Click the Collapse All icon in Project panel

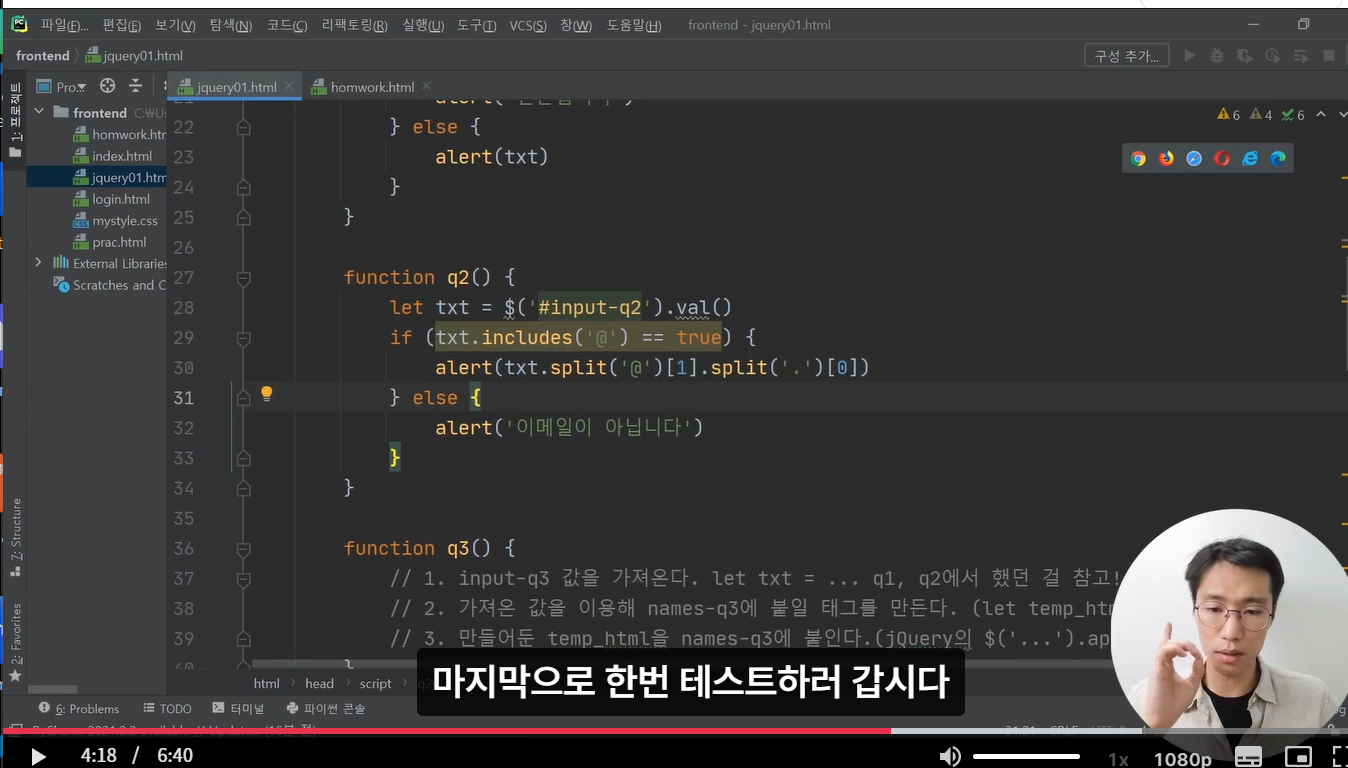tap(136, 86)
